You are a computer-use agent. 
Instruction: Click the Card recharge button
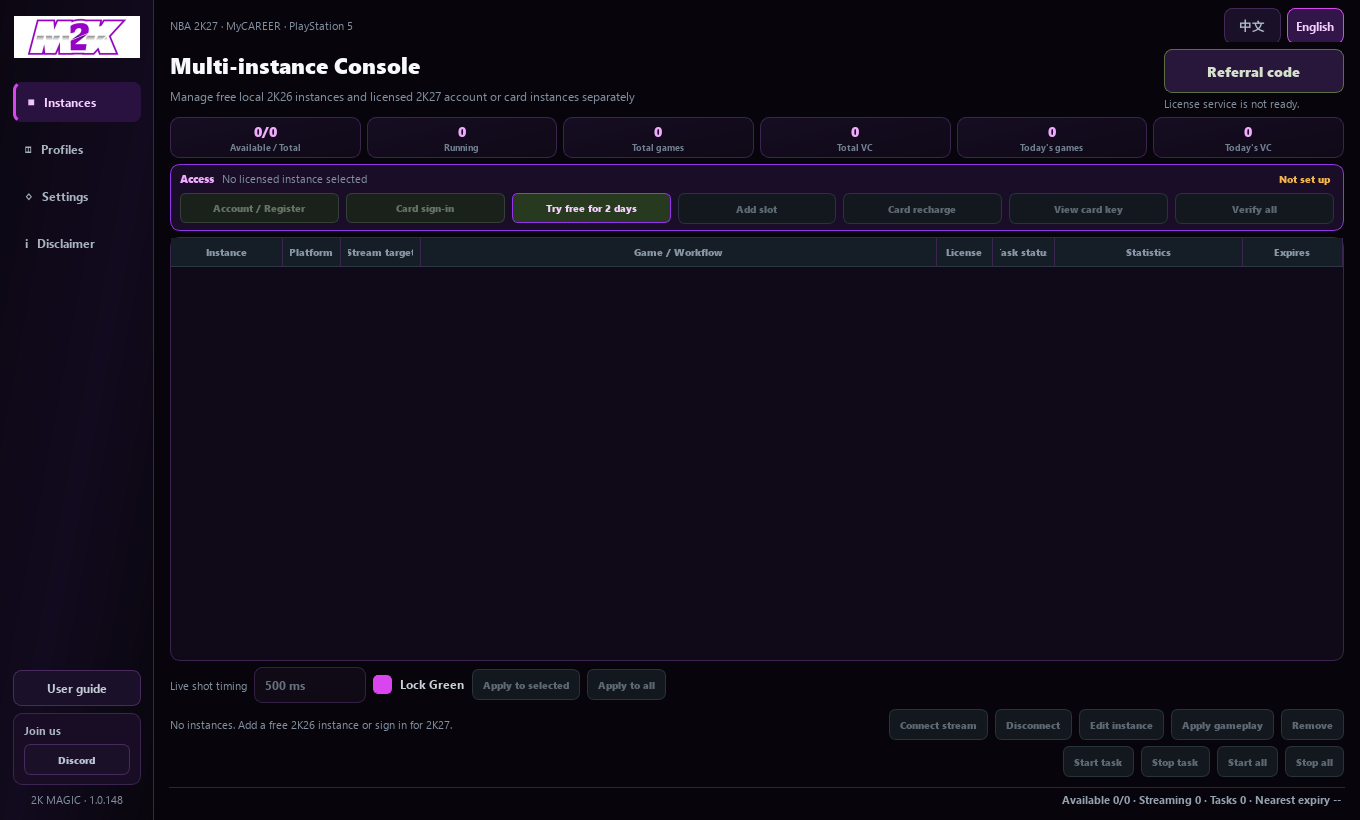(x=922, y=208)
